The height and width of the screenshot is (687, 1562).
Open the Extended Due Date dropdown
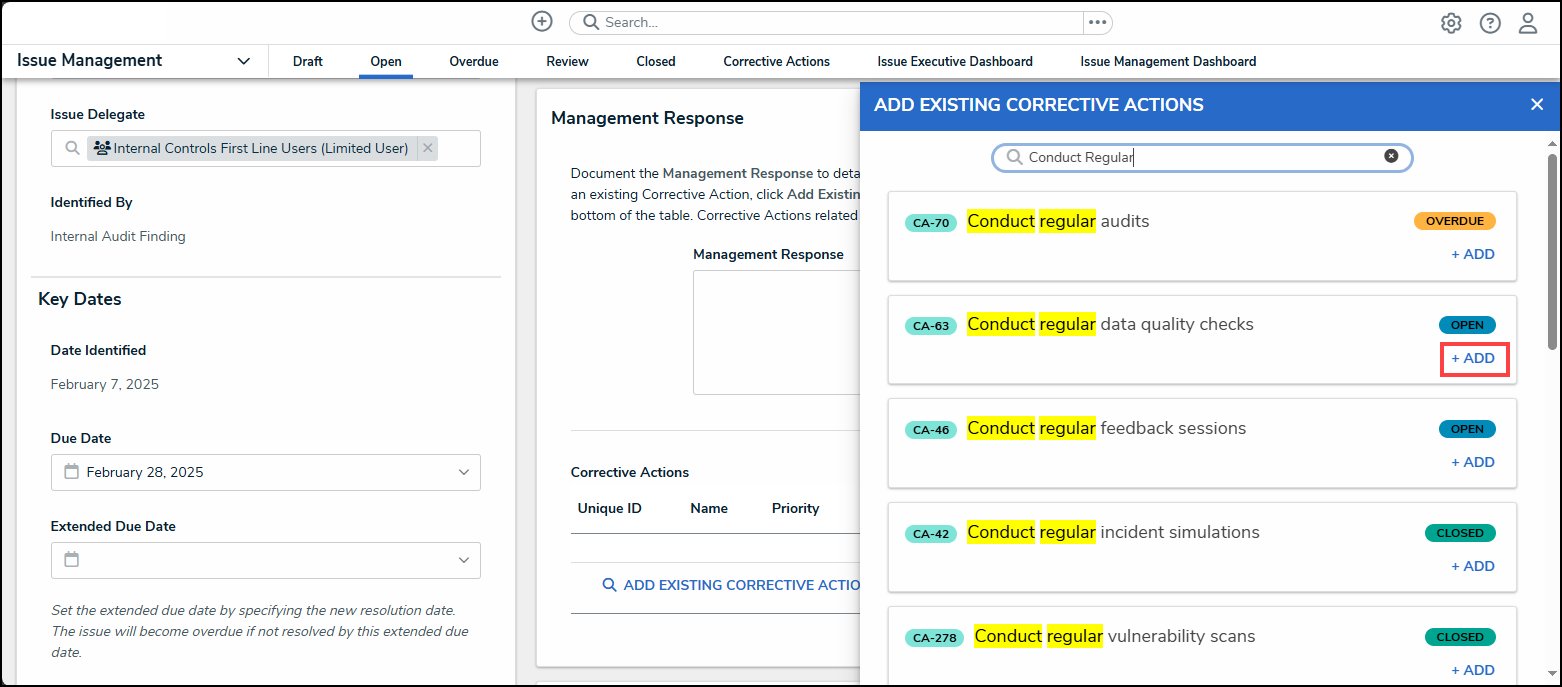pos(463,560)
